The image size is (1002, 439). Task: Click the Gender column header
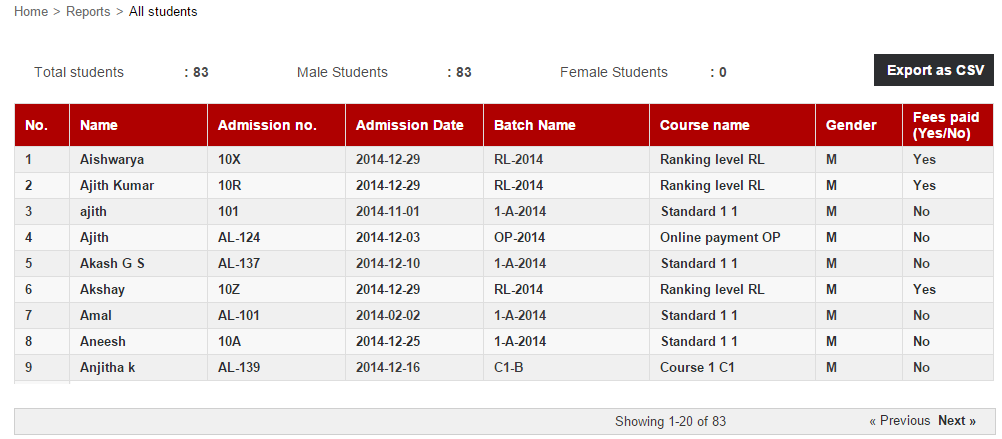point(851,125)
